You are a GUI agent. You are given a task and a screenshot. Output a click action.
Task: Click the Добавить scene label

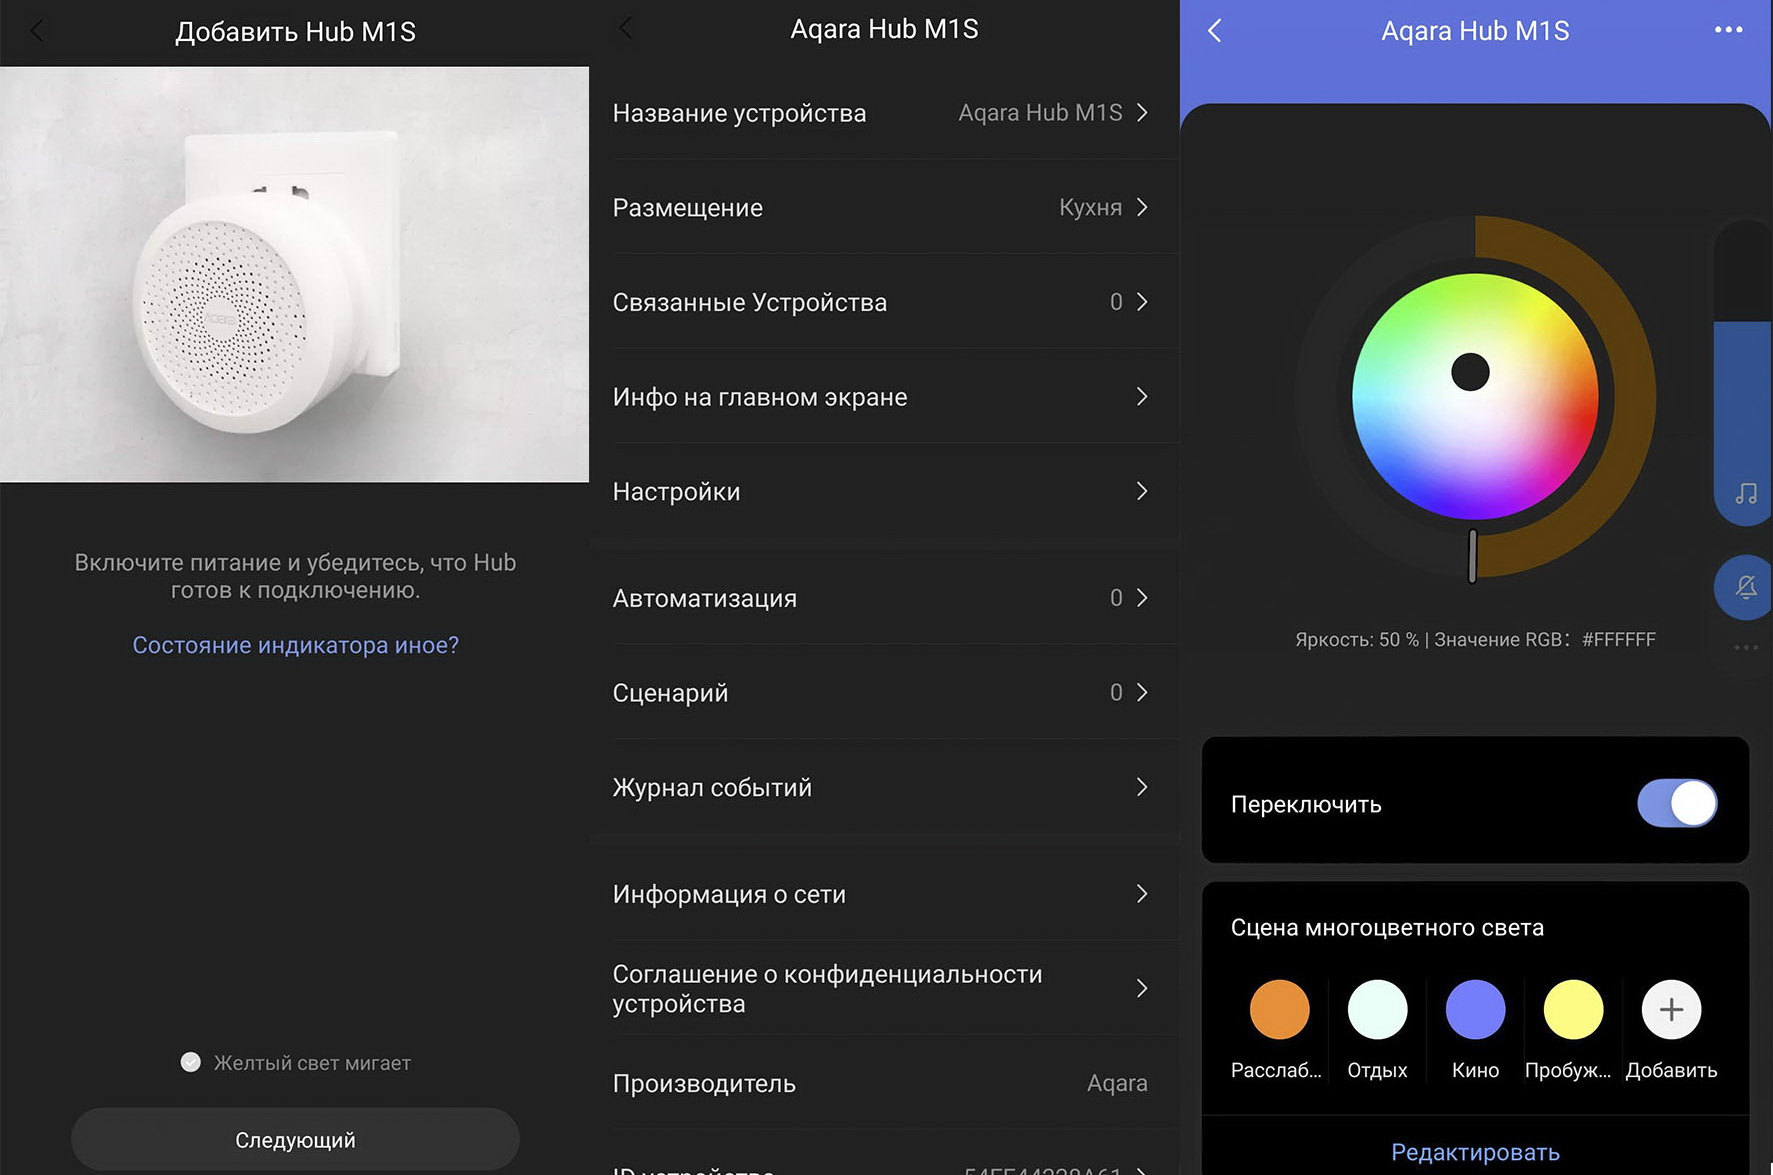[1671, 1070]
